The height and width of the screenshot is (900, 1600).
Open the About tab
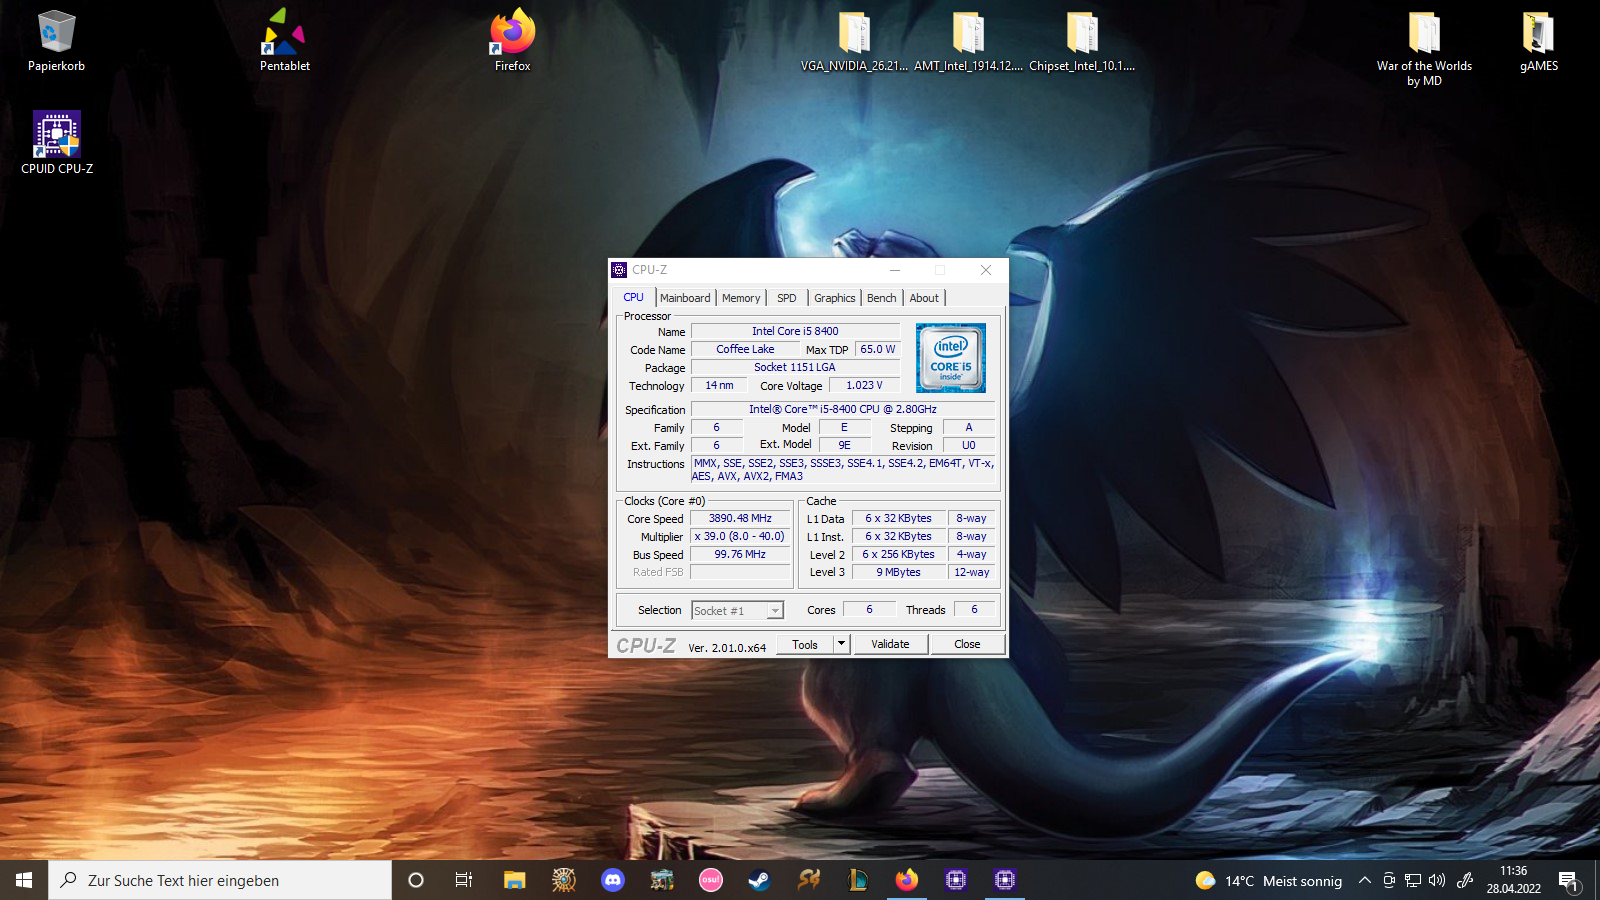click(924, 298)
